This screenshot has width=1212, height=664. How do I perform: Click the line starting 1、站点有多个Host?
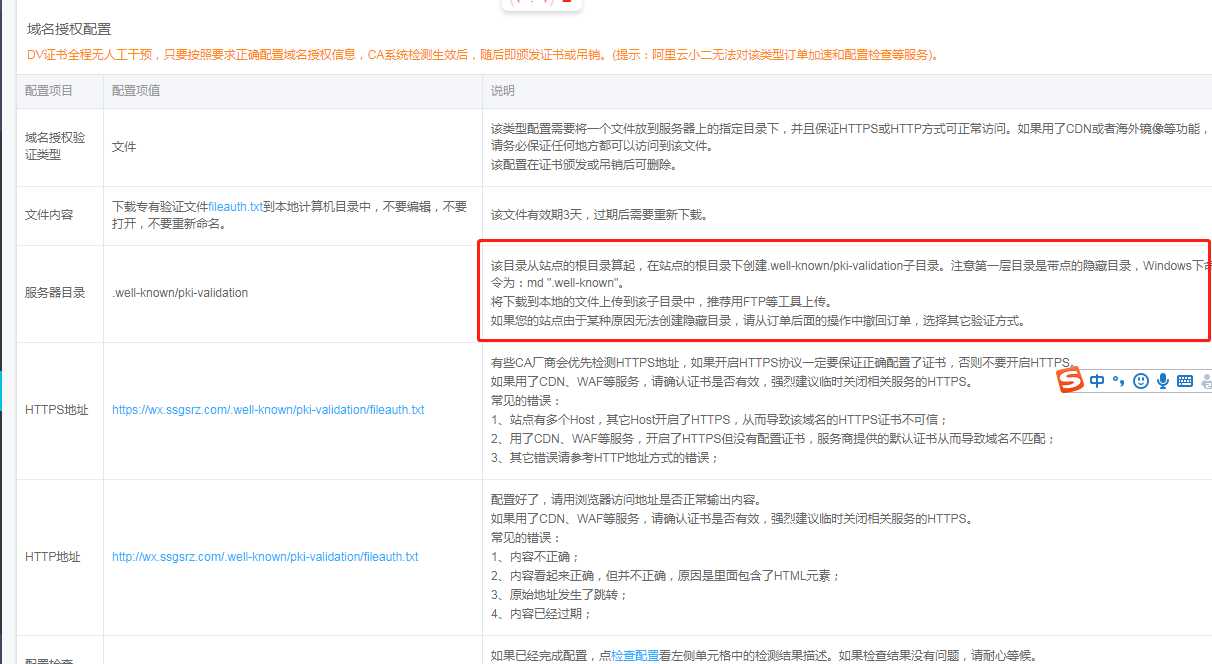click(719, 420)
